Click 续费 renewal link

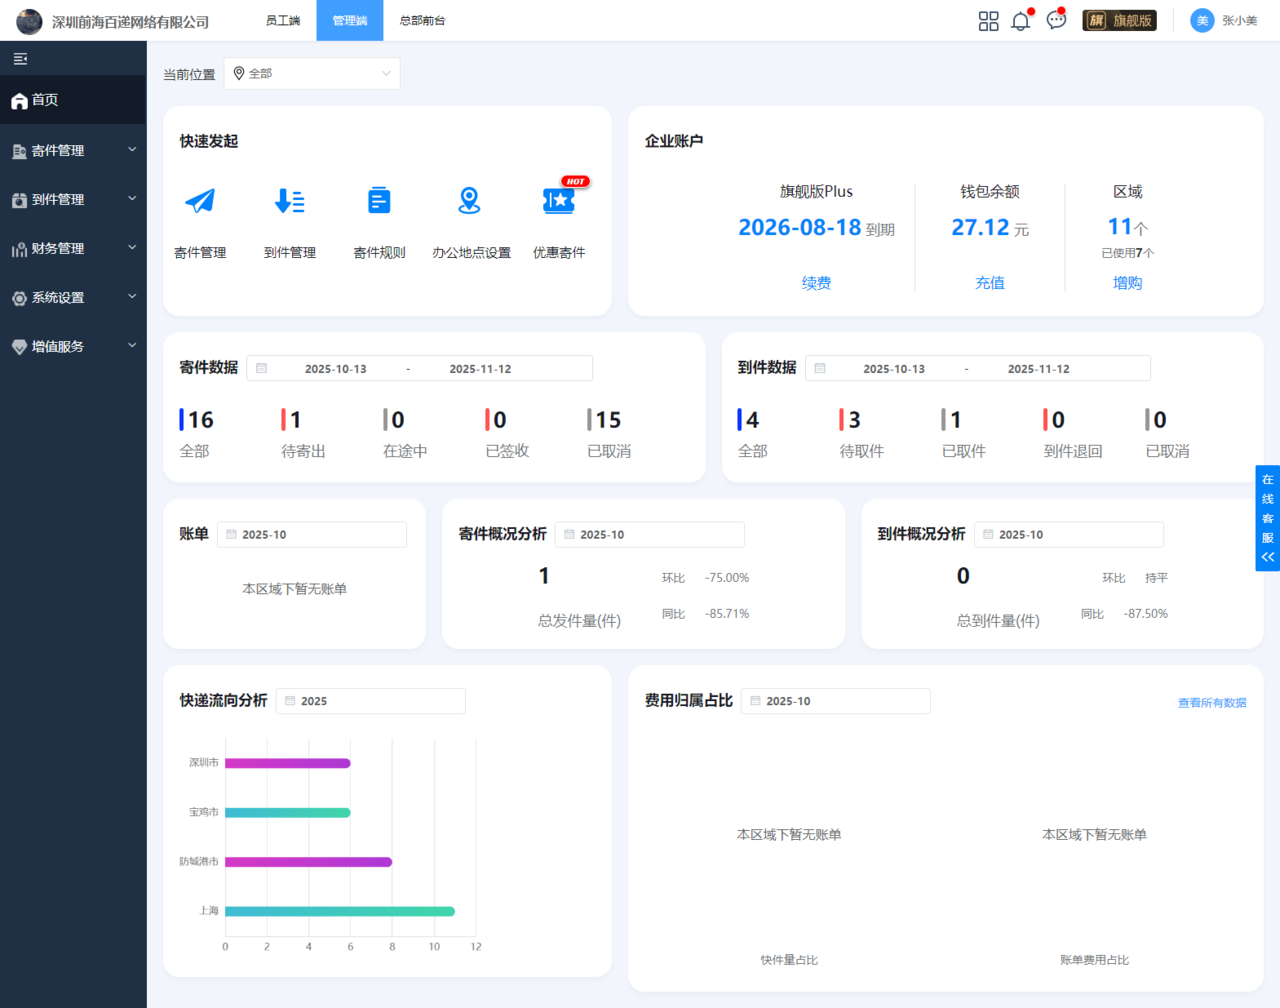click(816, 283)
